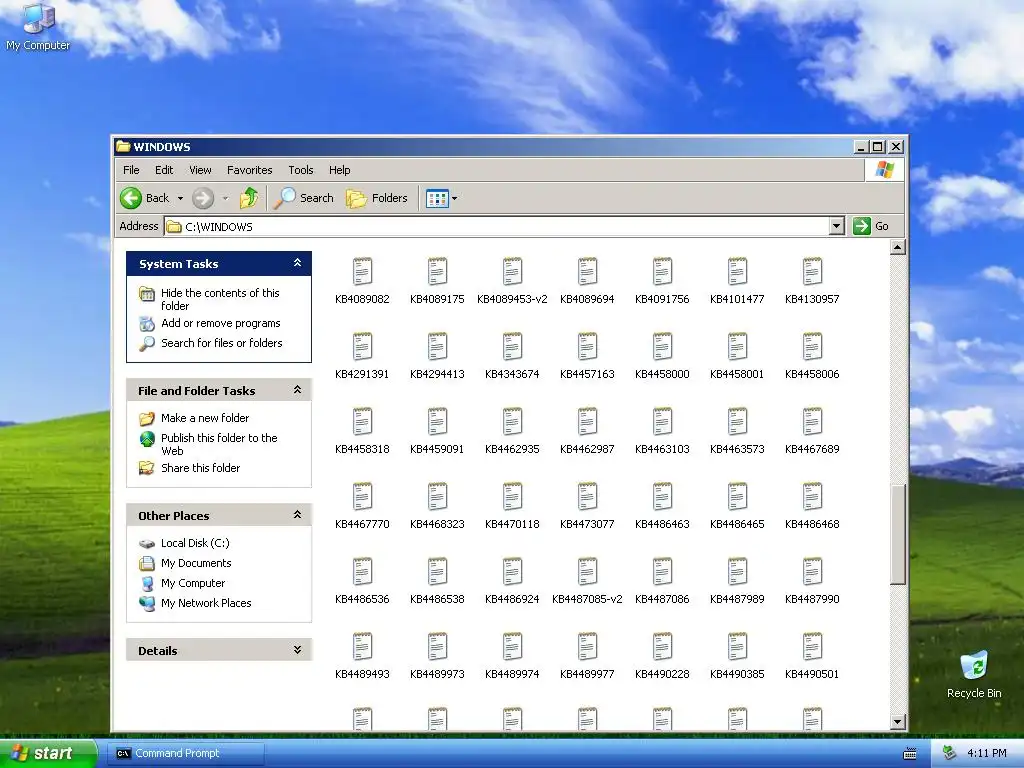Screen dimensions: 1024x768
Task: Click the KB4486536 file name label
Action: pyautogui.click(x=362, y=599)
